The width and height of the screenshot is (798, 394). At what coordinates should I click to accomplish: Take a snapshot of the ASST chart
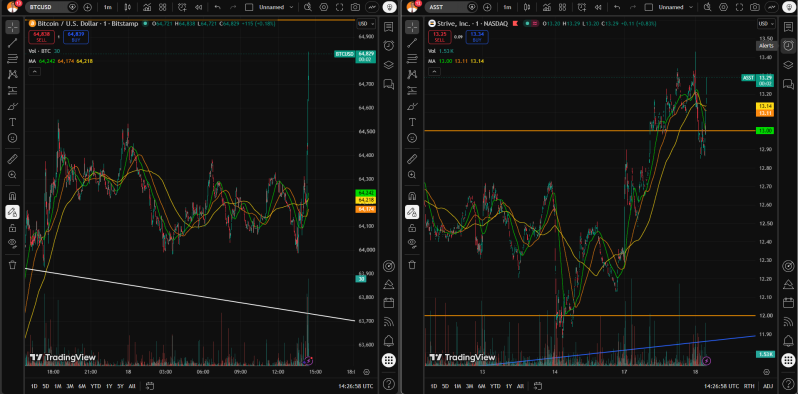[x=755, y=7]
